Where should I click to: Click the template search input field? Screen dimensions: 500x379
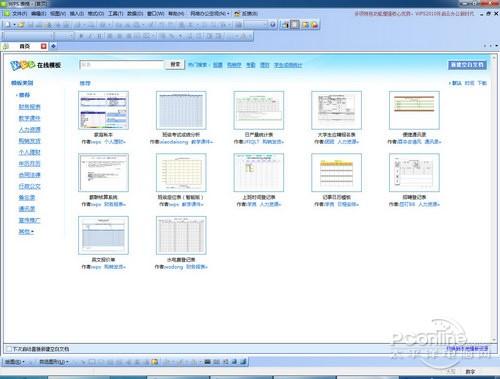tap(122, 65)
